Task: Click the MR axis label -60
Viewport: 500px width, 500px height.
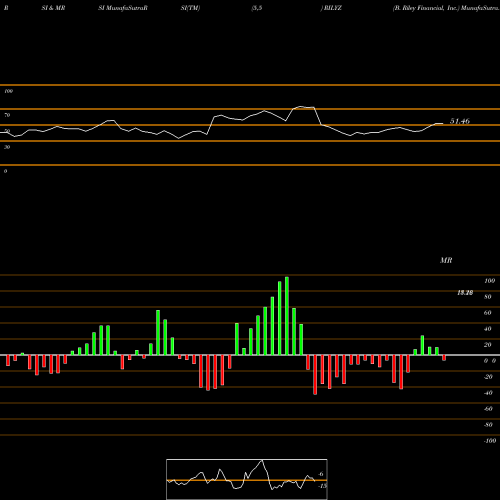Action: tap(488, 409)
